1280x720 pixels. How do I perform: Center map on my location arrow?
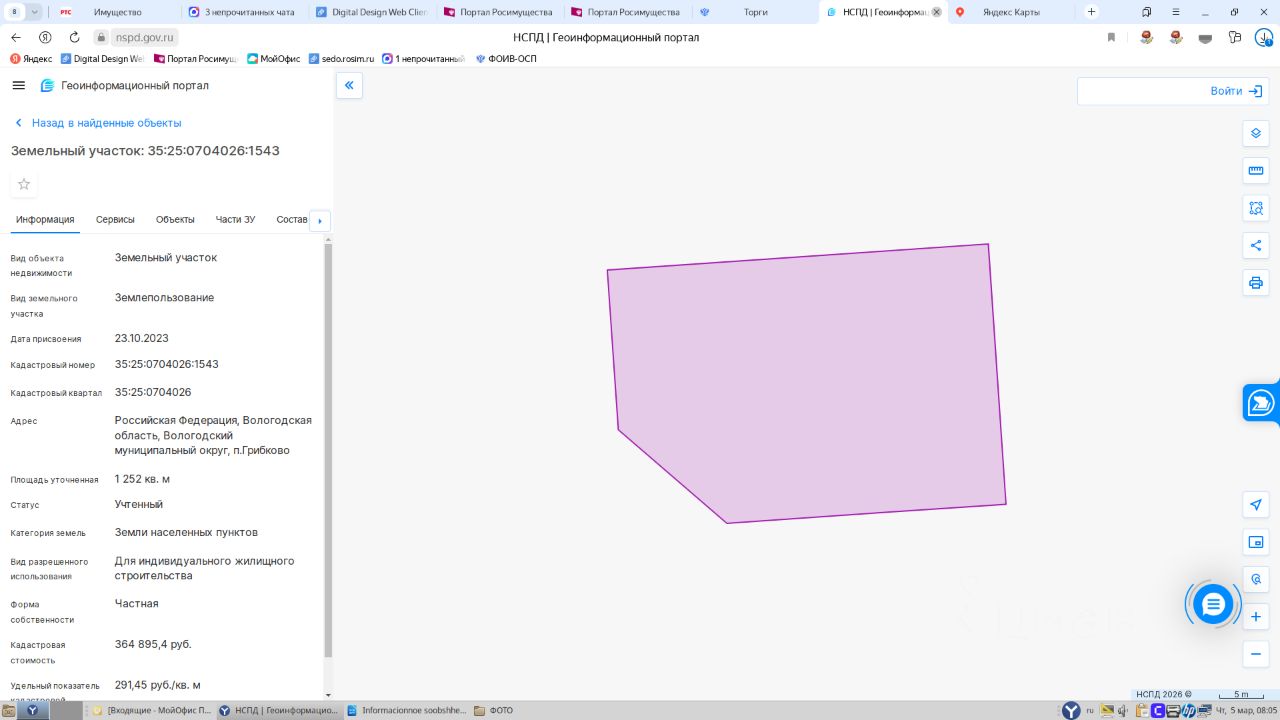click(x=1256, y=504)
